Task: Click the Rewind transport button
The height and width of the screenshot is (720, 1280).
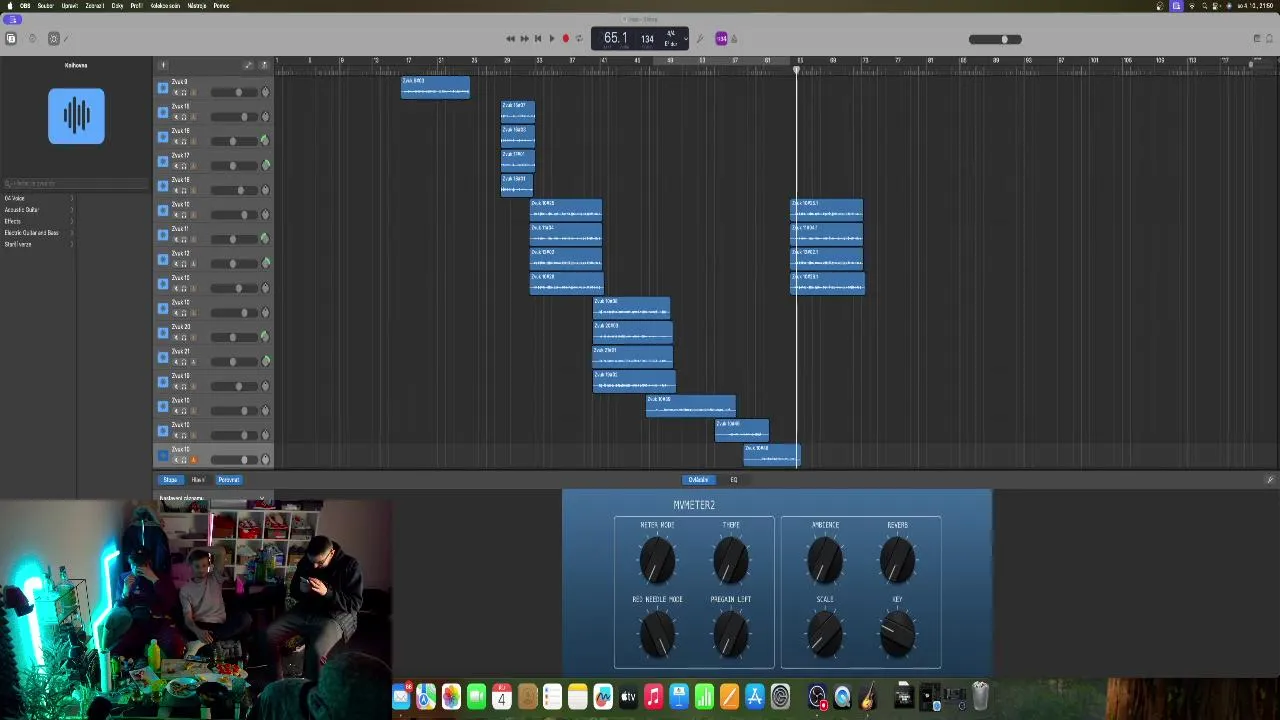Action: point(510,39)
